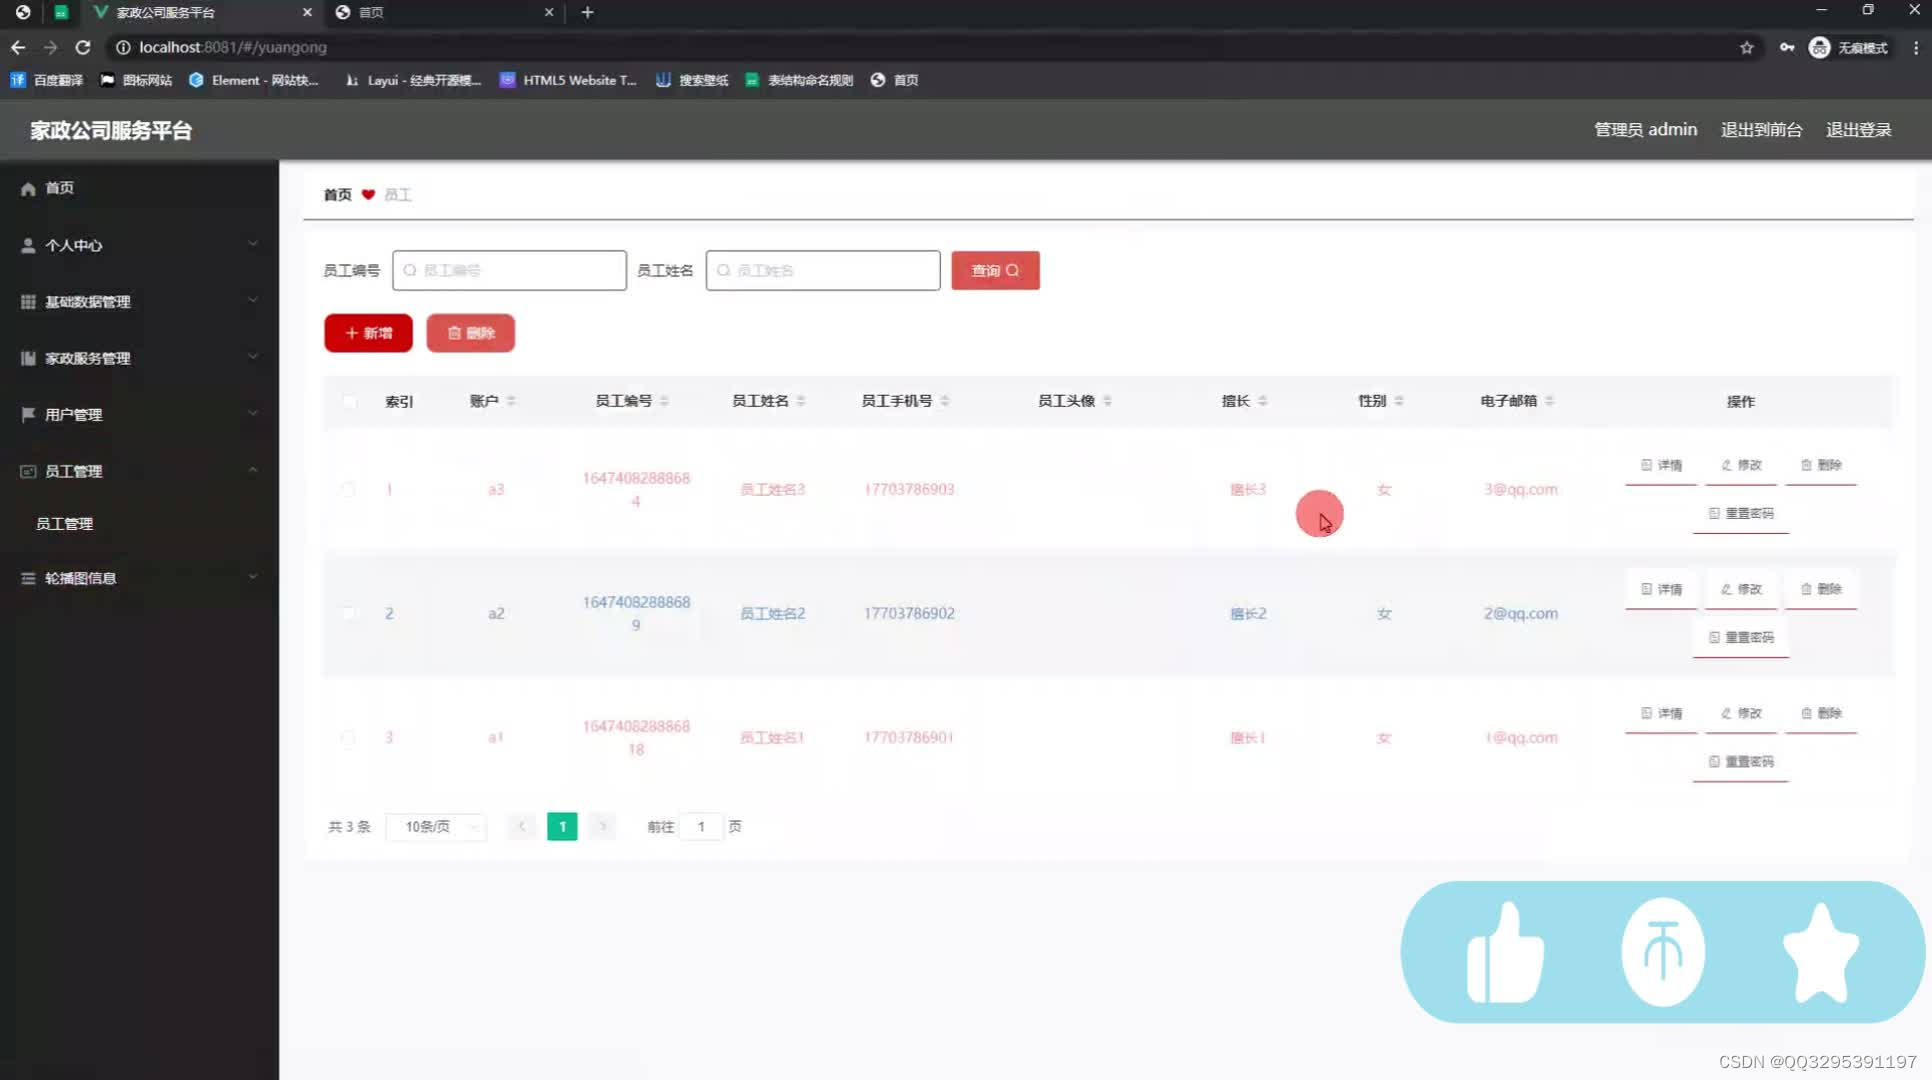1932x1080 pixels.
Task: Bookmark this page with the star icon
Action: click(x=1746, y=47)
